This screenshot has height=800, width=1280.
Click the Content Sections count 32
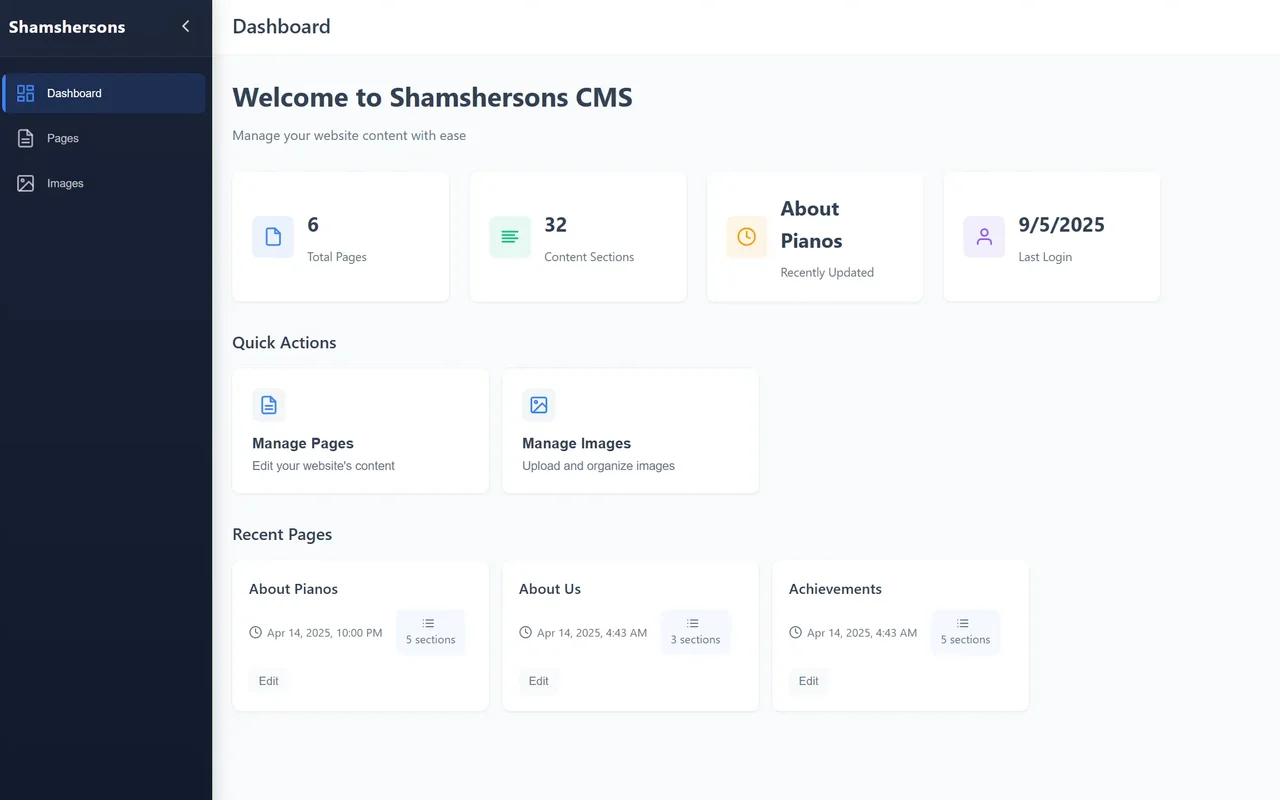pyautogui.click(x=556, y=225)
